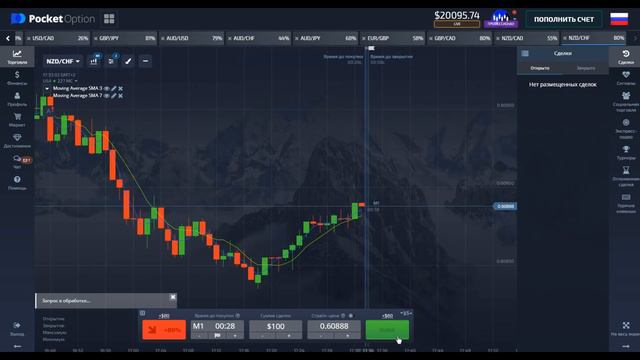The image size is (640, 360).
Task: Open the Tournaments trophy icon
Action: pos(625,153)
